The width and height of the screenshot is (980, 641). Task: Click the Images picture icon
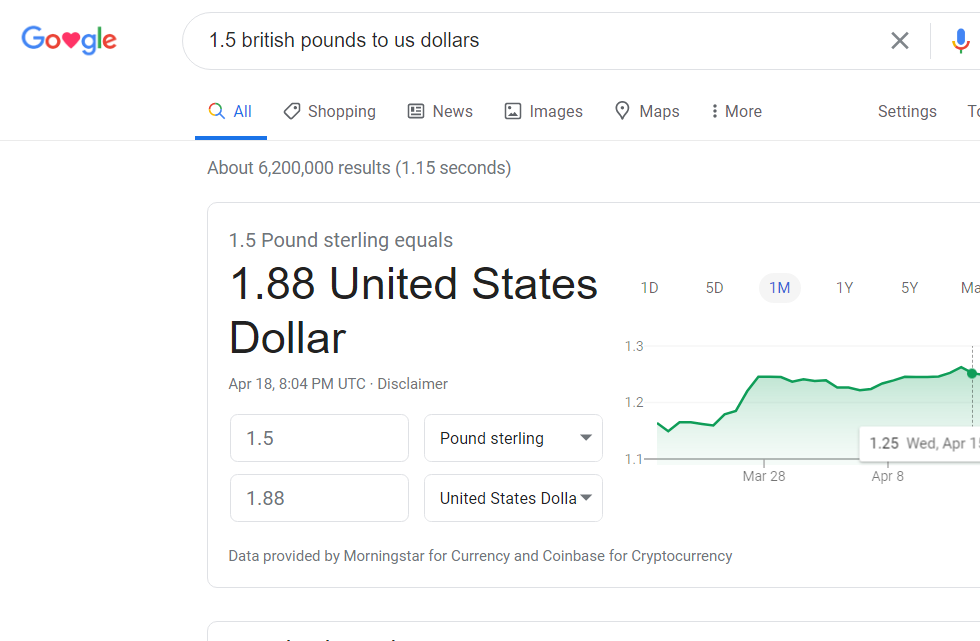coord(513,111)
